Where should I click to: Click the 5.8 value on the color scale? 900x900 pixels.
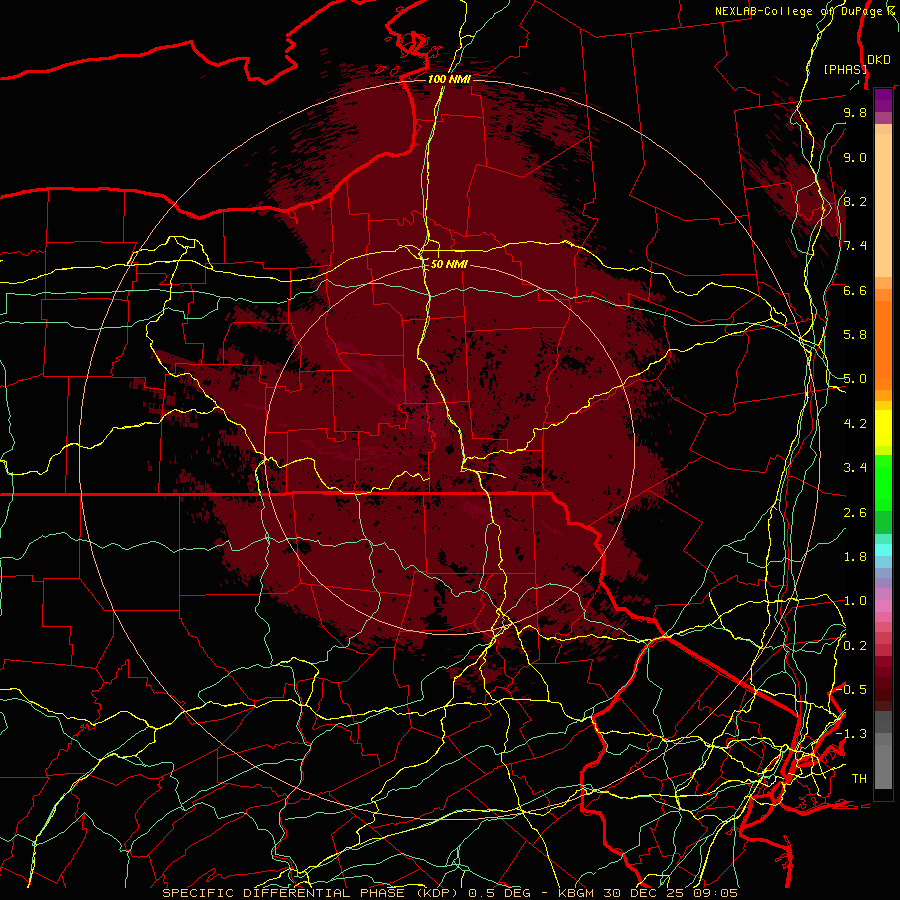click(x=855, y=335)
